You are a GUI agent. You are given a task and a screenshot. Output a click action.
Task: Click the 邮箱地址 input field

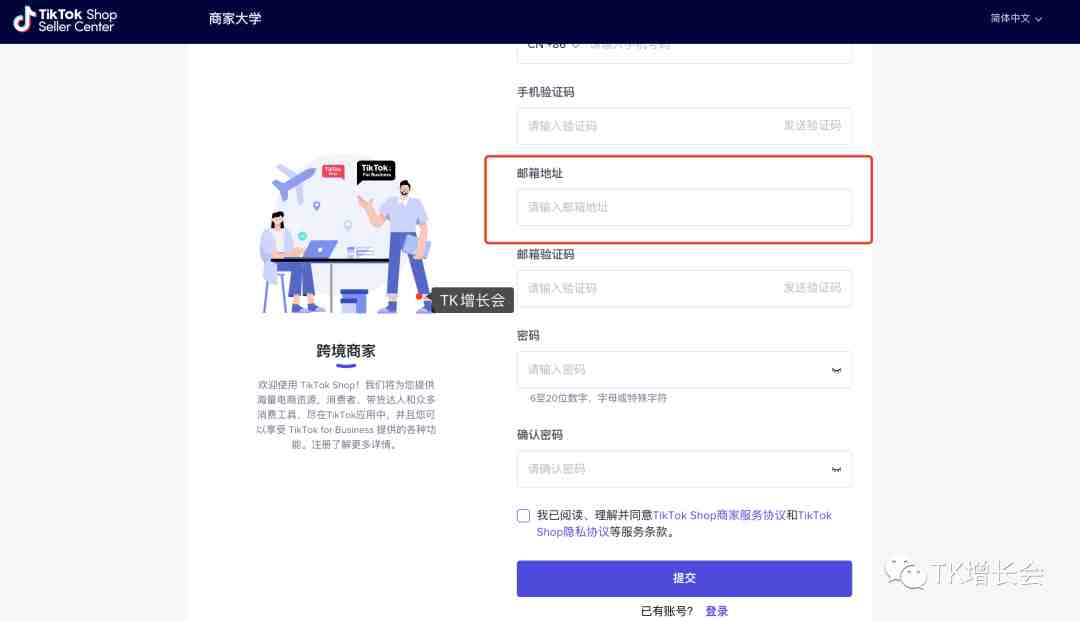[684, 207]
